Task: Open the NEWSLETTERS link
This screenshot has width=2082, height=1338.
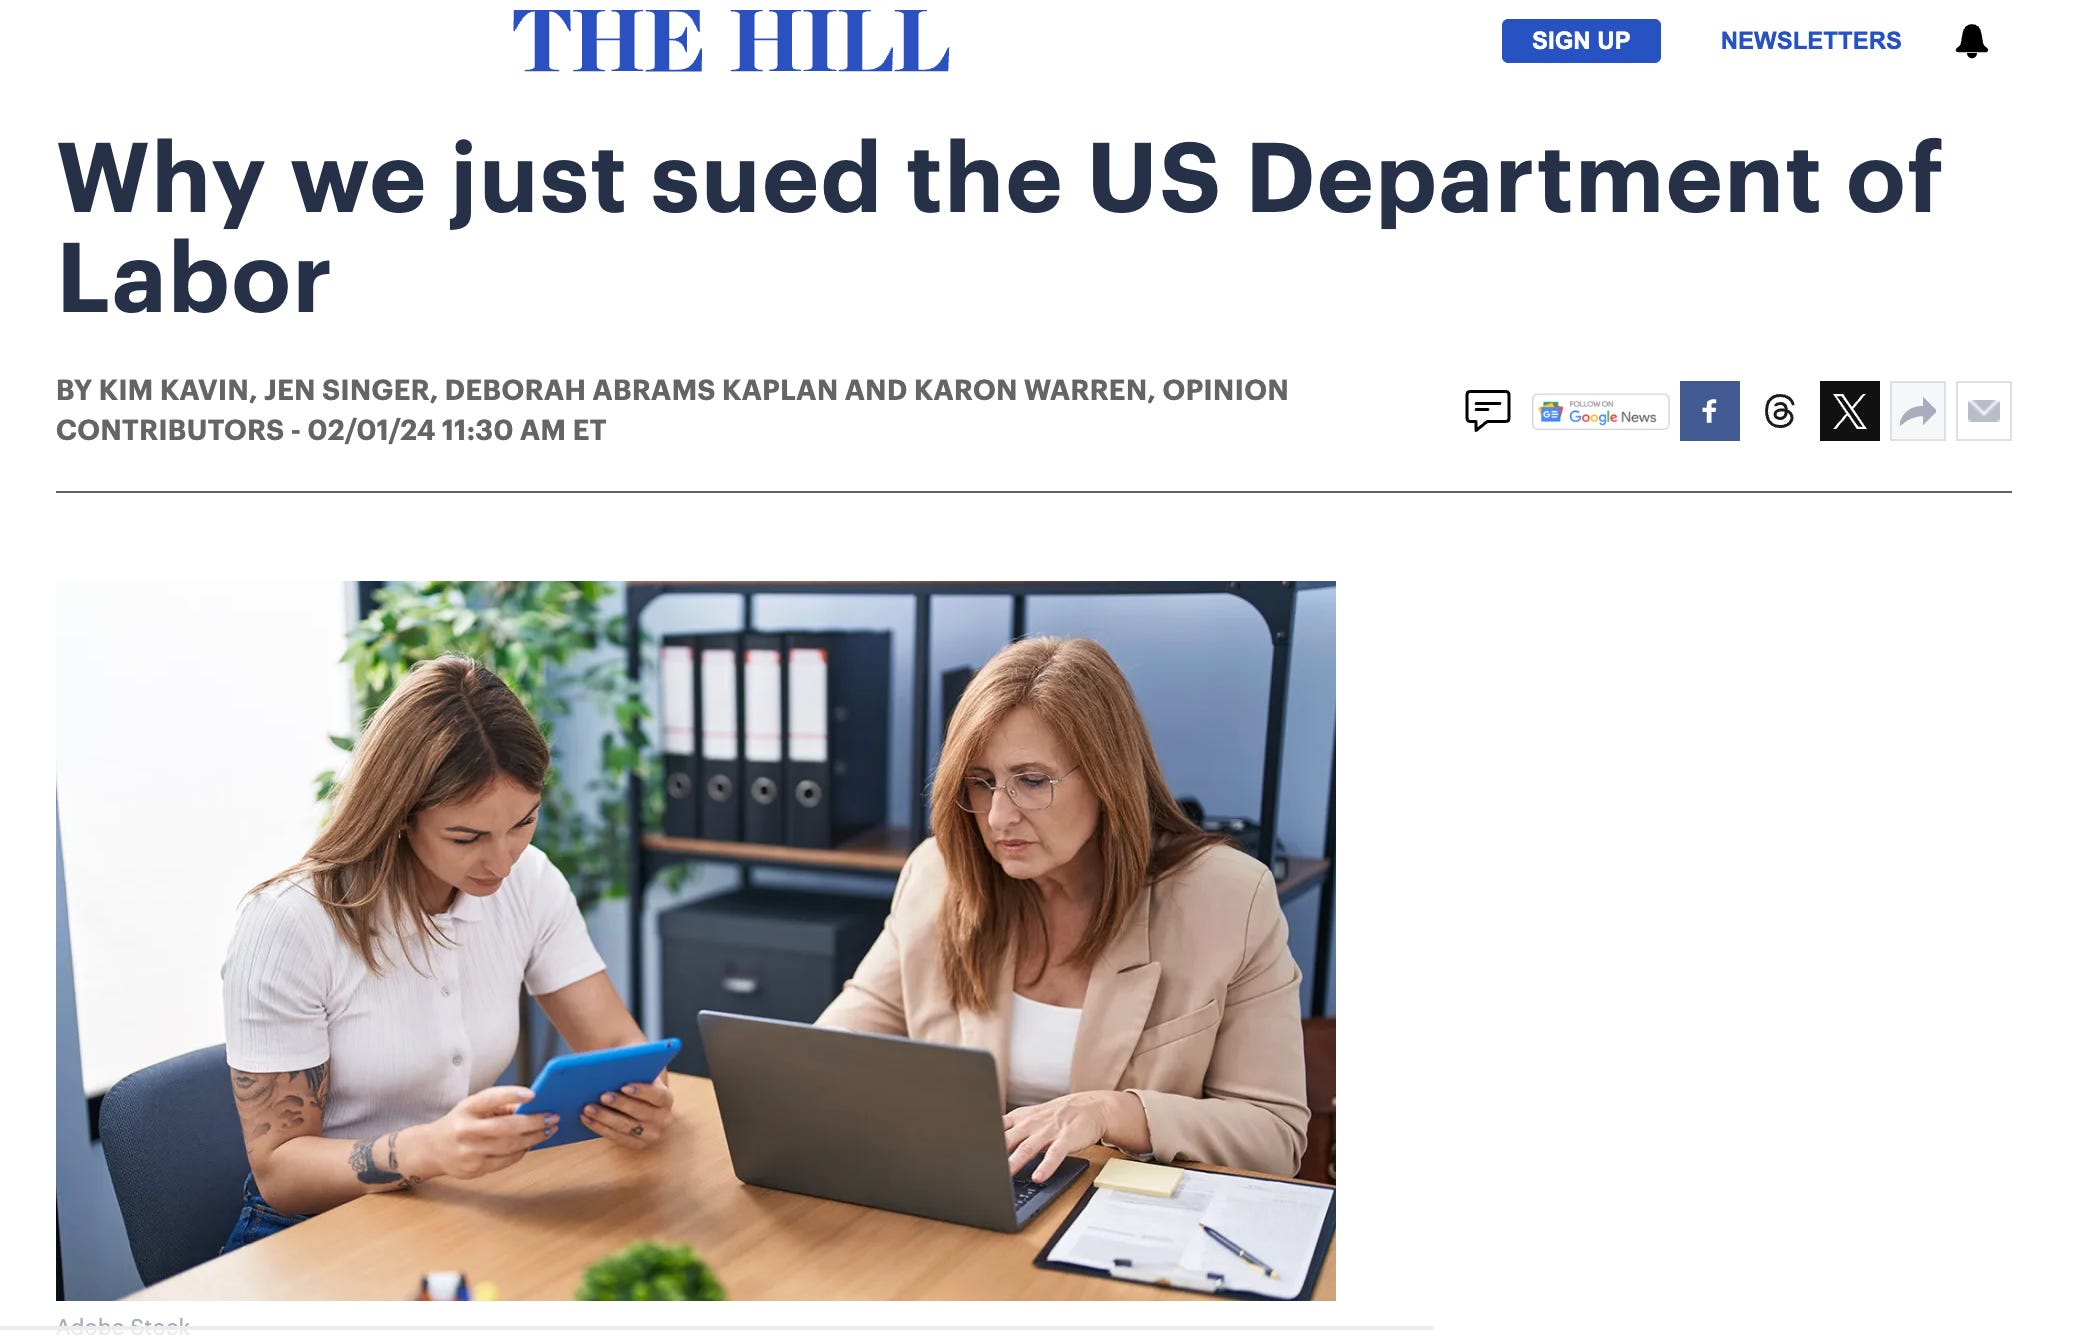Action: 1810,41
